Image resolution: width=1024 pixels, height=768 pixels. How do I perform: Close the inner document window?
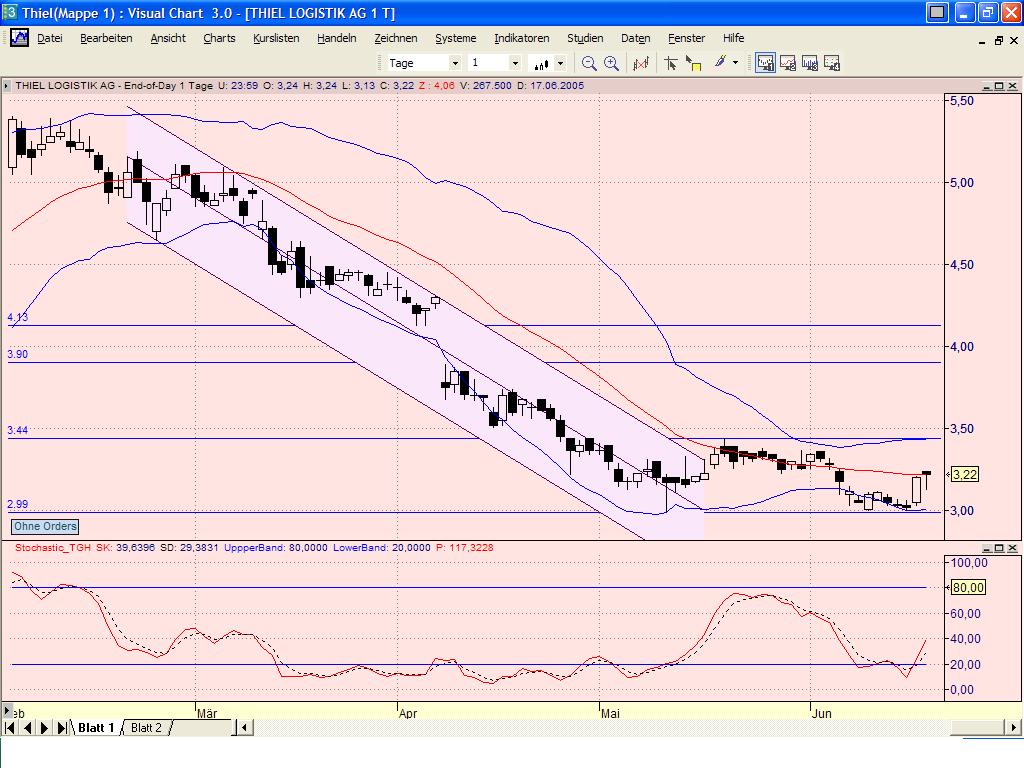(1014, 40)
